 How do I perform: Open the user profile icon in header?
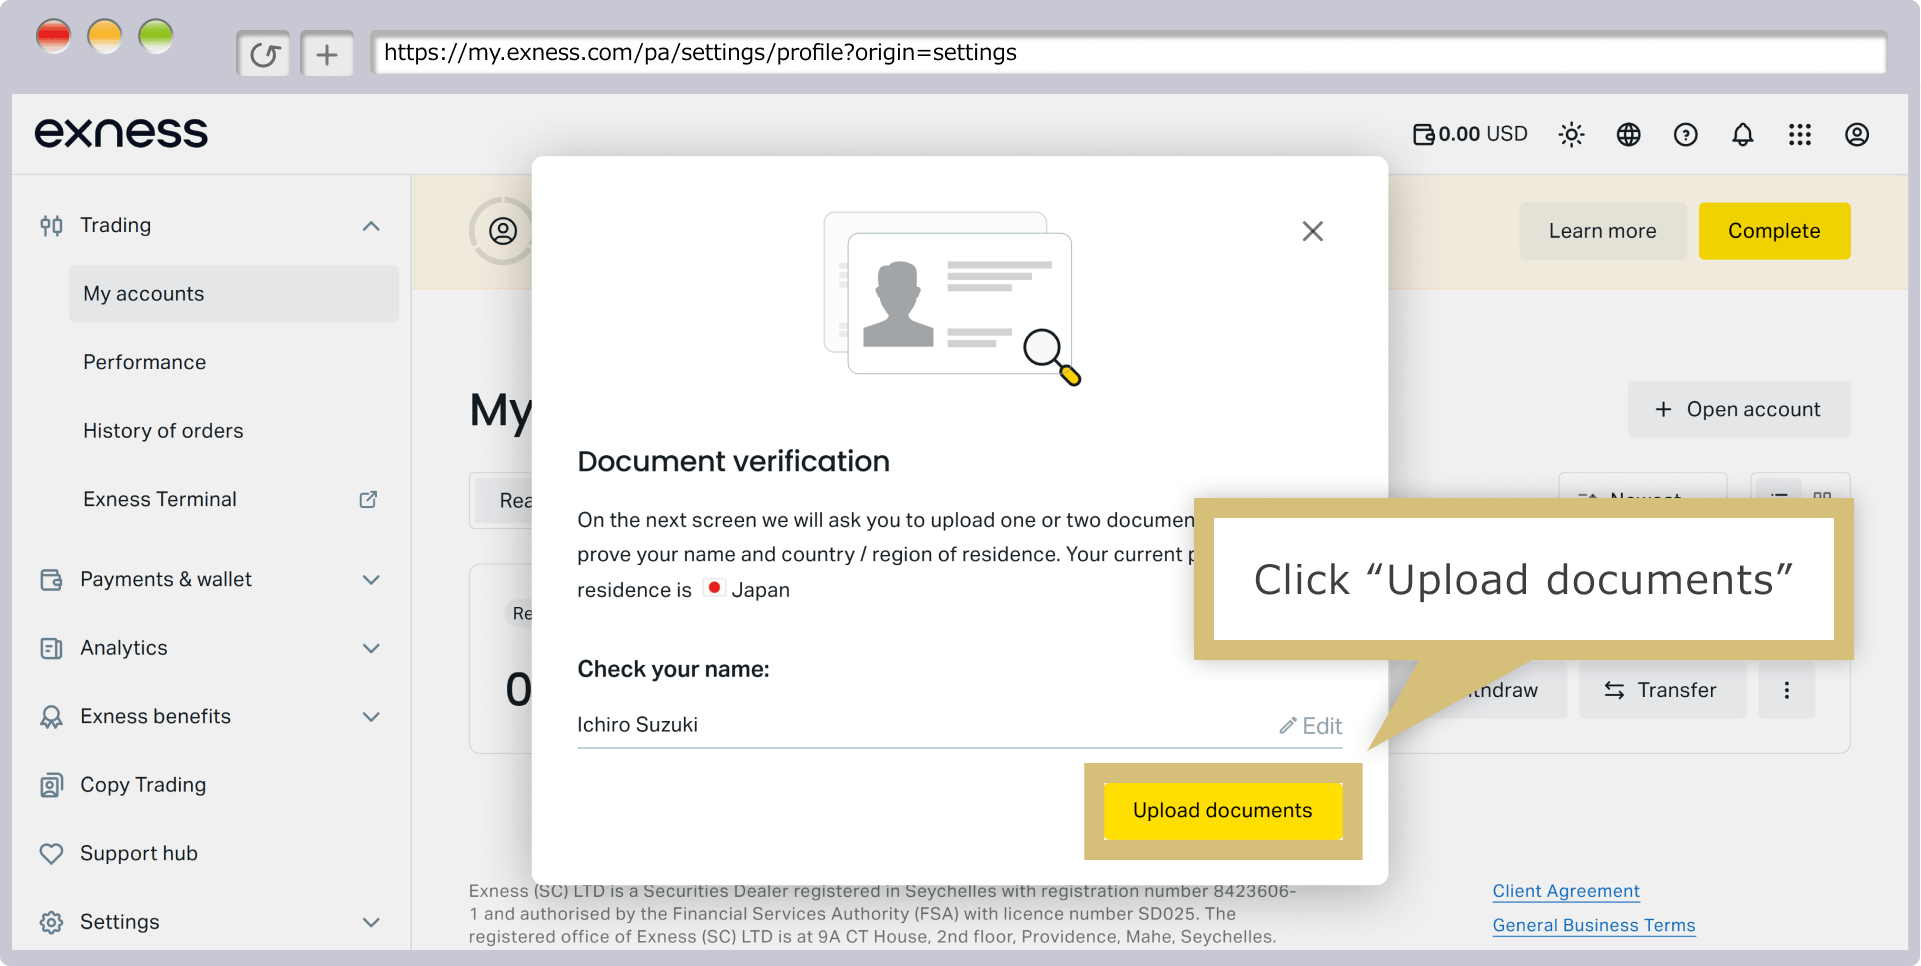point(1856,134)
